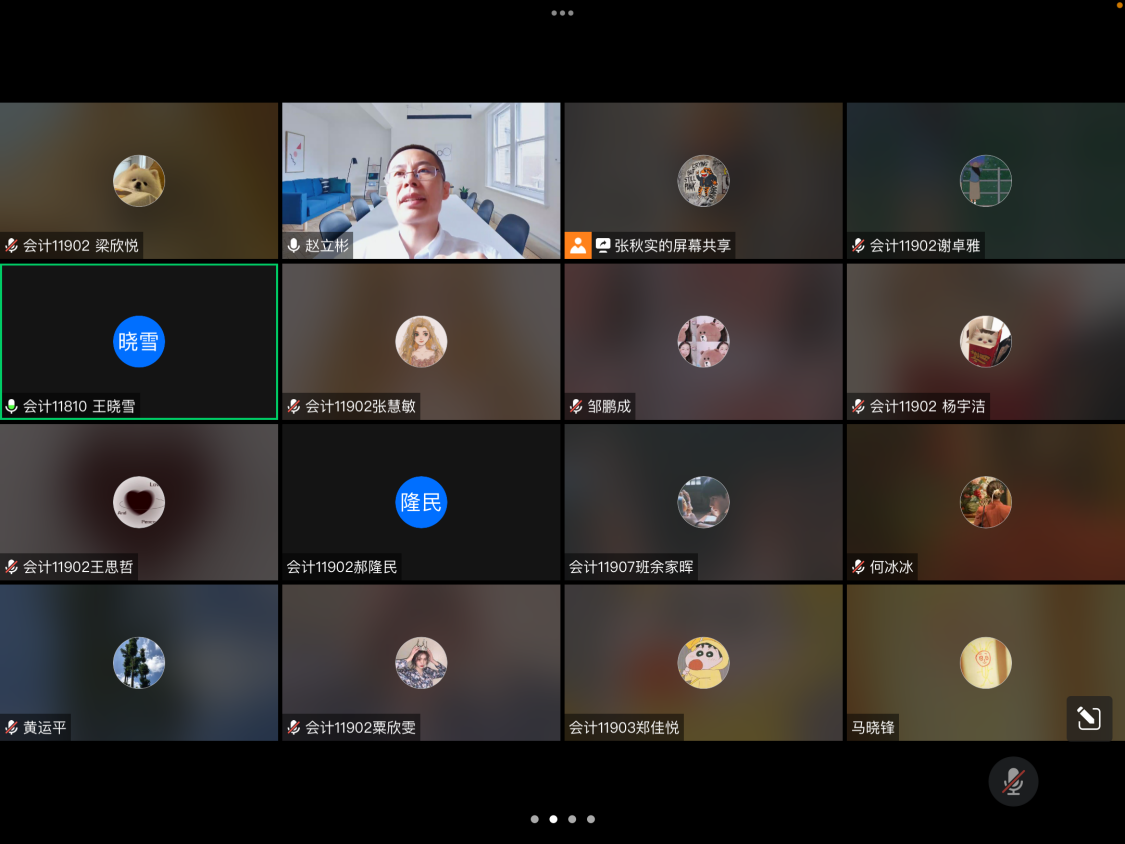Click the orange host icon beside 张秋实
Image resolution: width=1125 pixels, height=844 pixels.
click(x=578, y=245)
